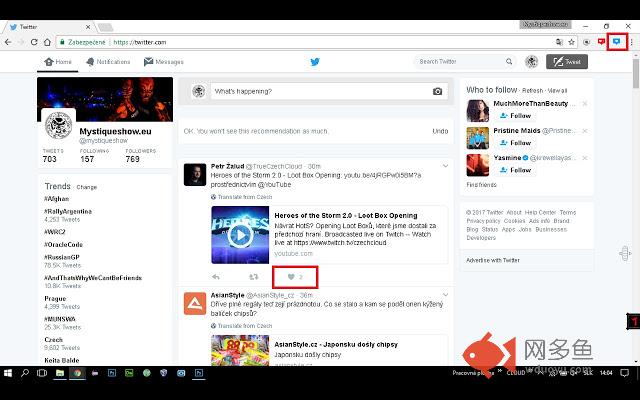Dismiss Pristine Maids suggestion
This screenshot has height=400, width=640.
(584, 131)
